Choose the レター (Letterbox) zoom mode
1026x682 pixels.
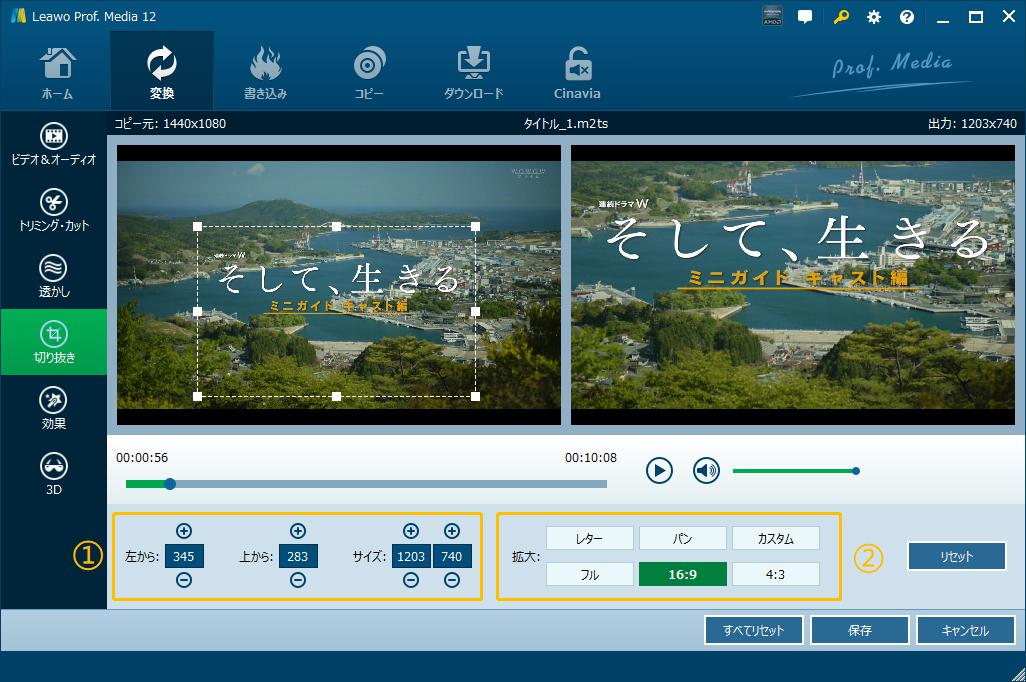pyautogui.click(x=590, y=538)
